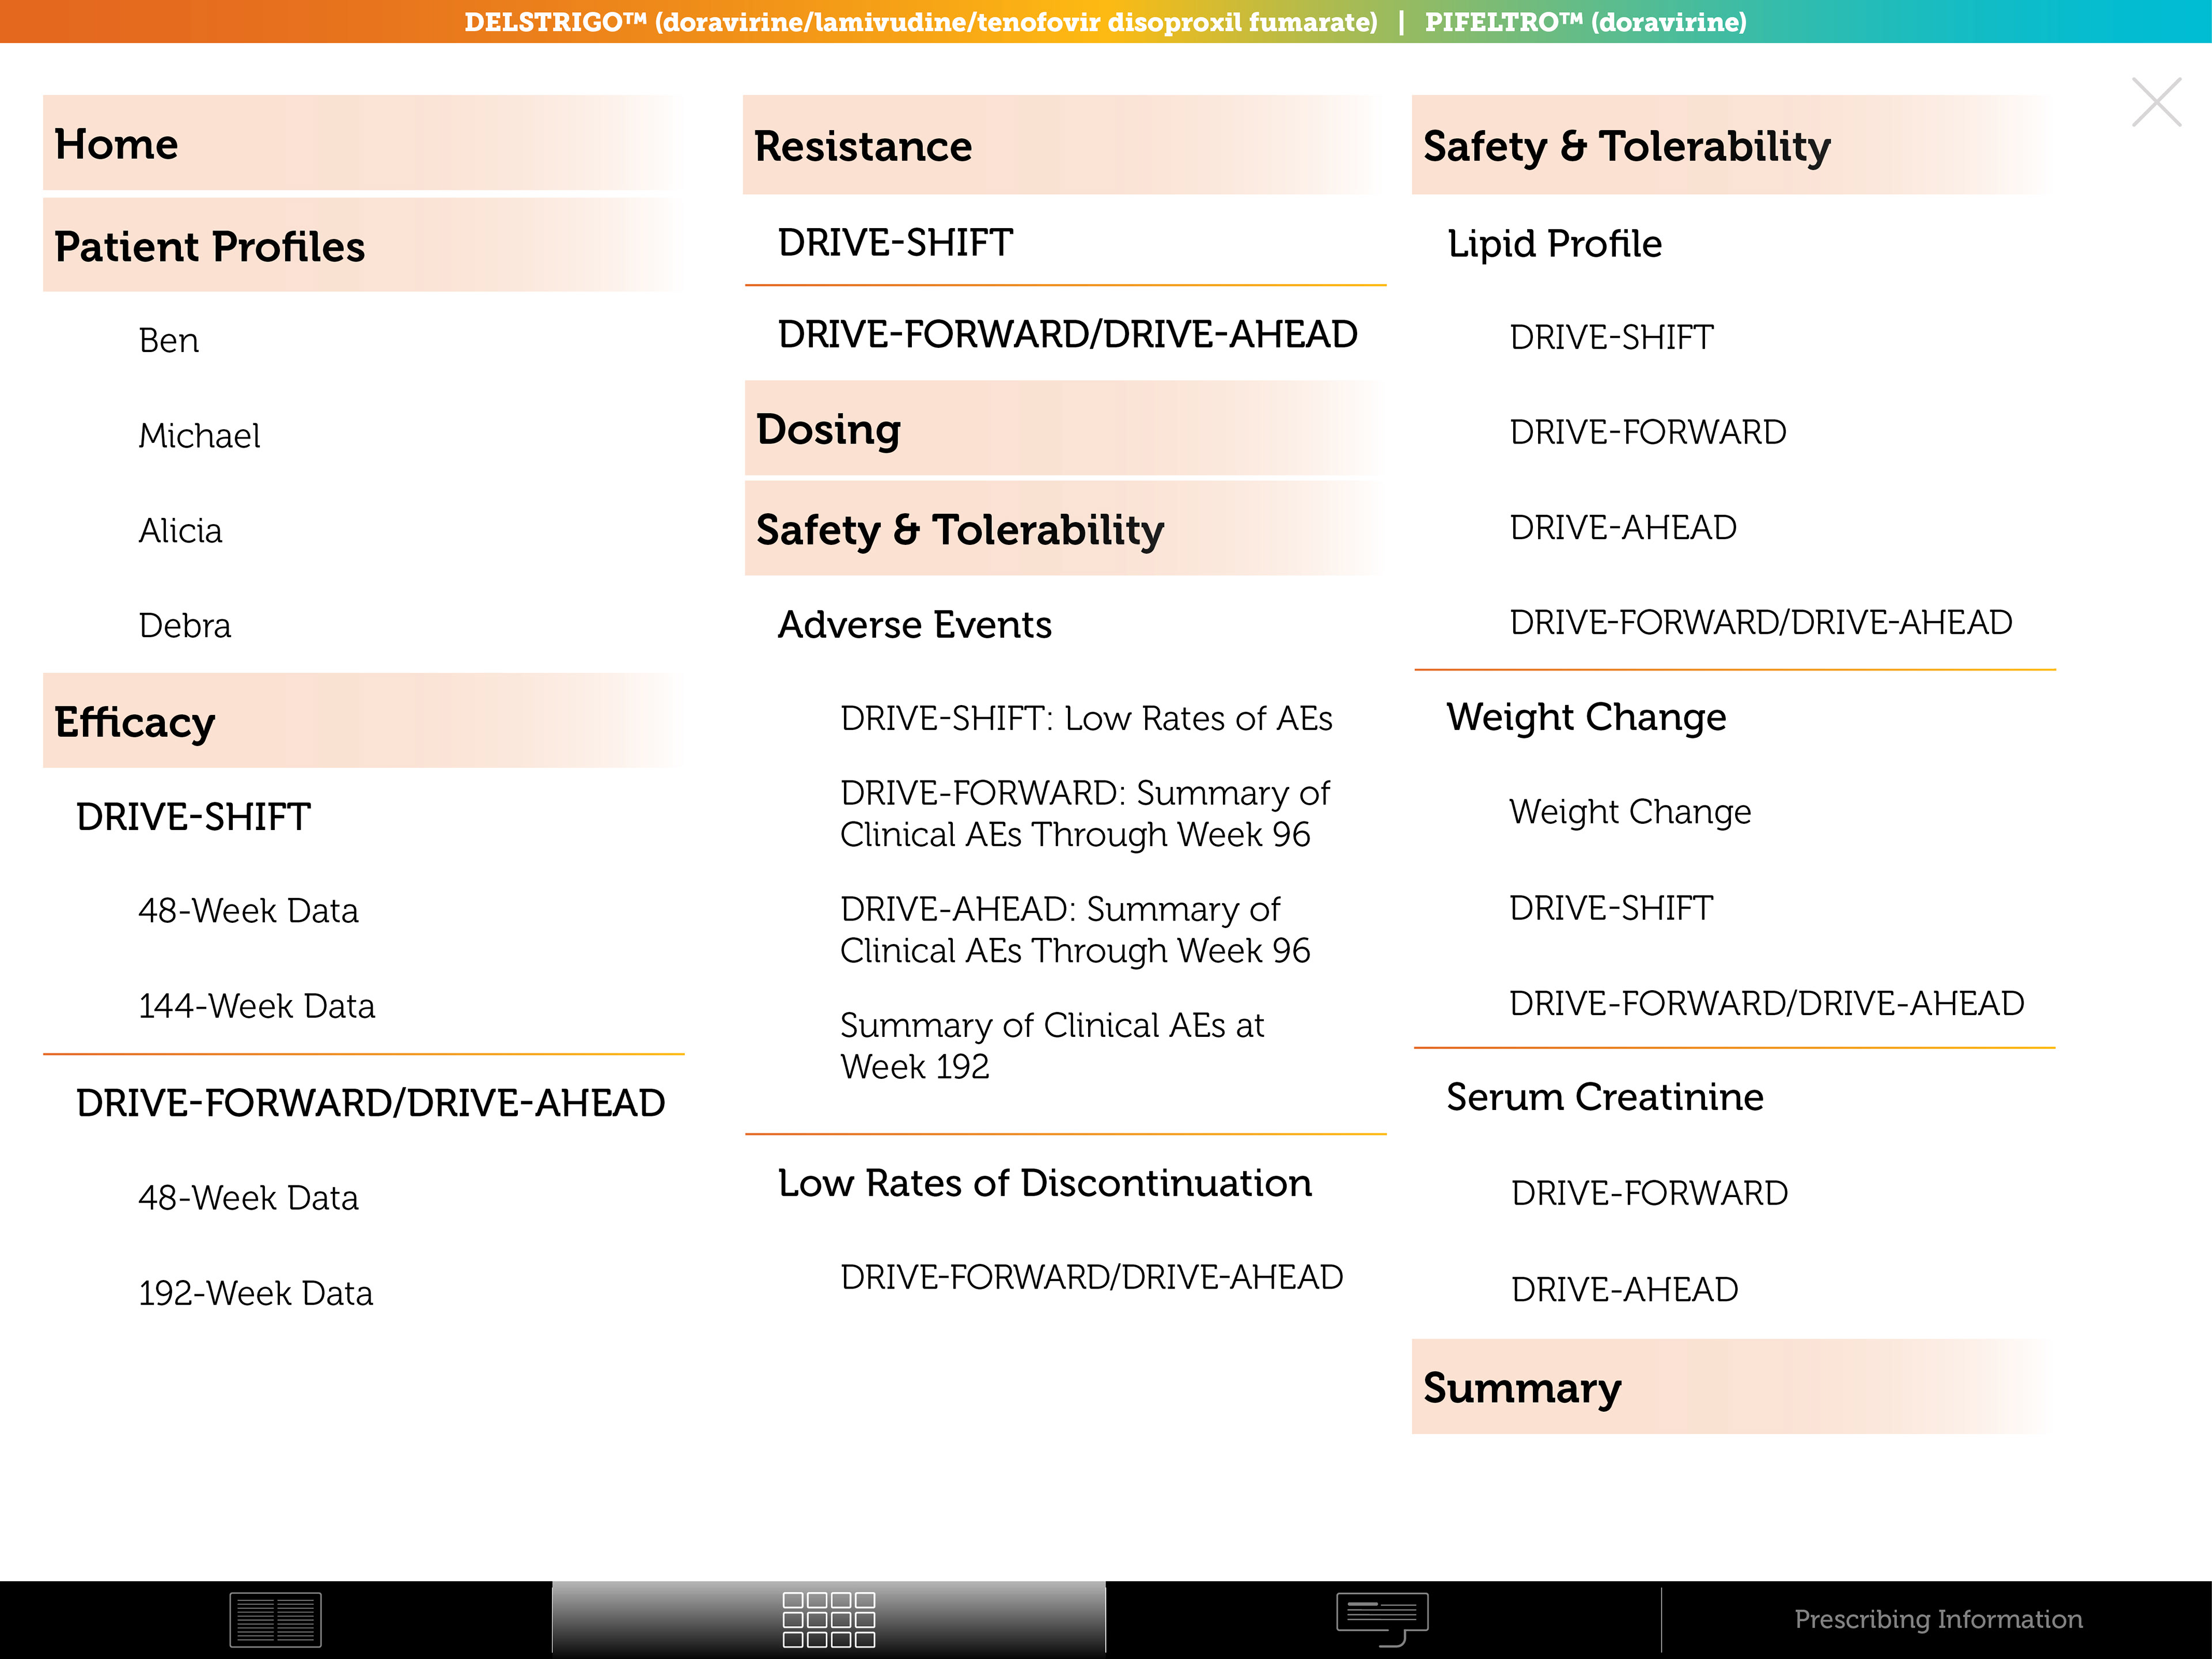The height and width of the screenshot is (1659, 2212).
Task: Open Resistance section header
Action: click(x=862, y=146)
